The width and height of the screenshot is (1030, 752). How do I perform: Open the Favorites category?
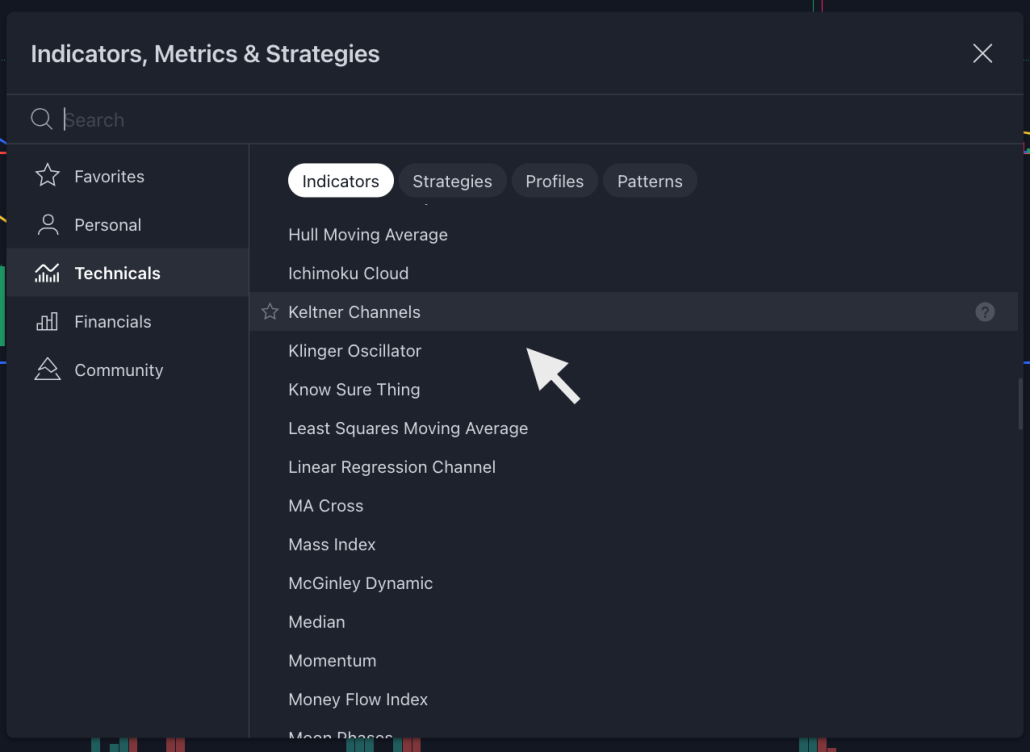pos(127,176)
